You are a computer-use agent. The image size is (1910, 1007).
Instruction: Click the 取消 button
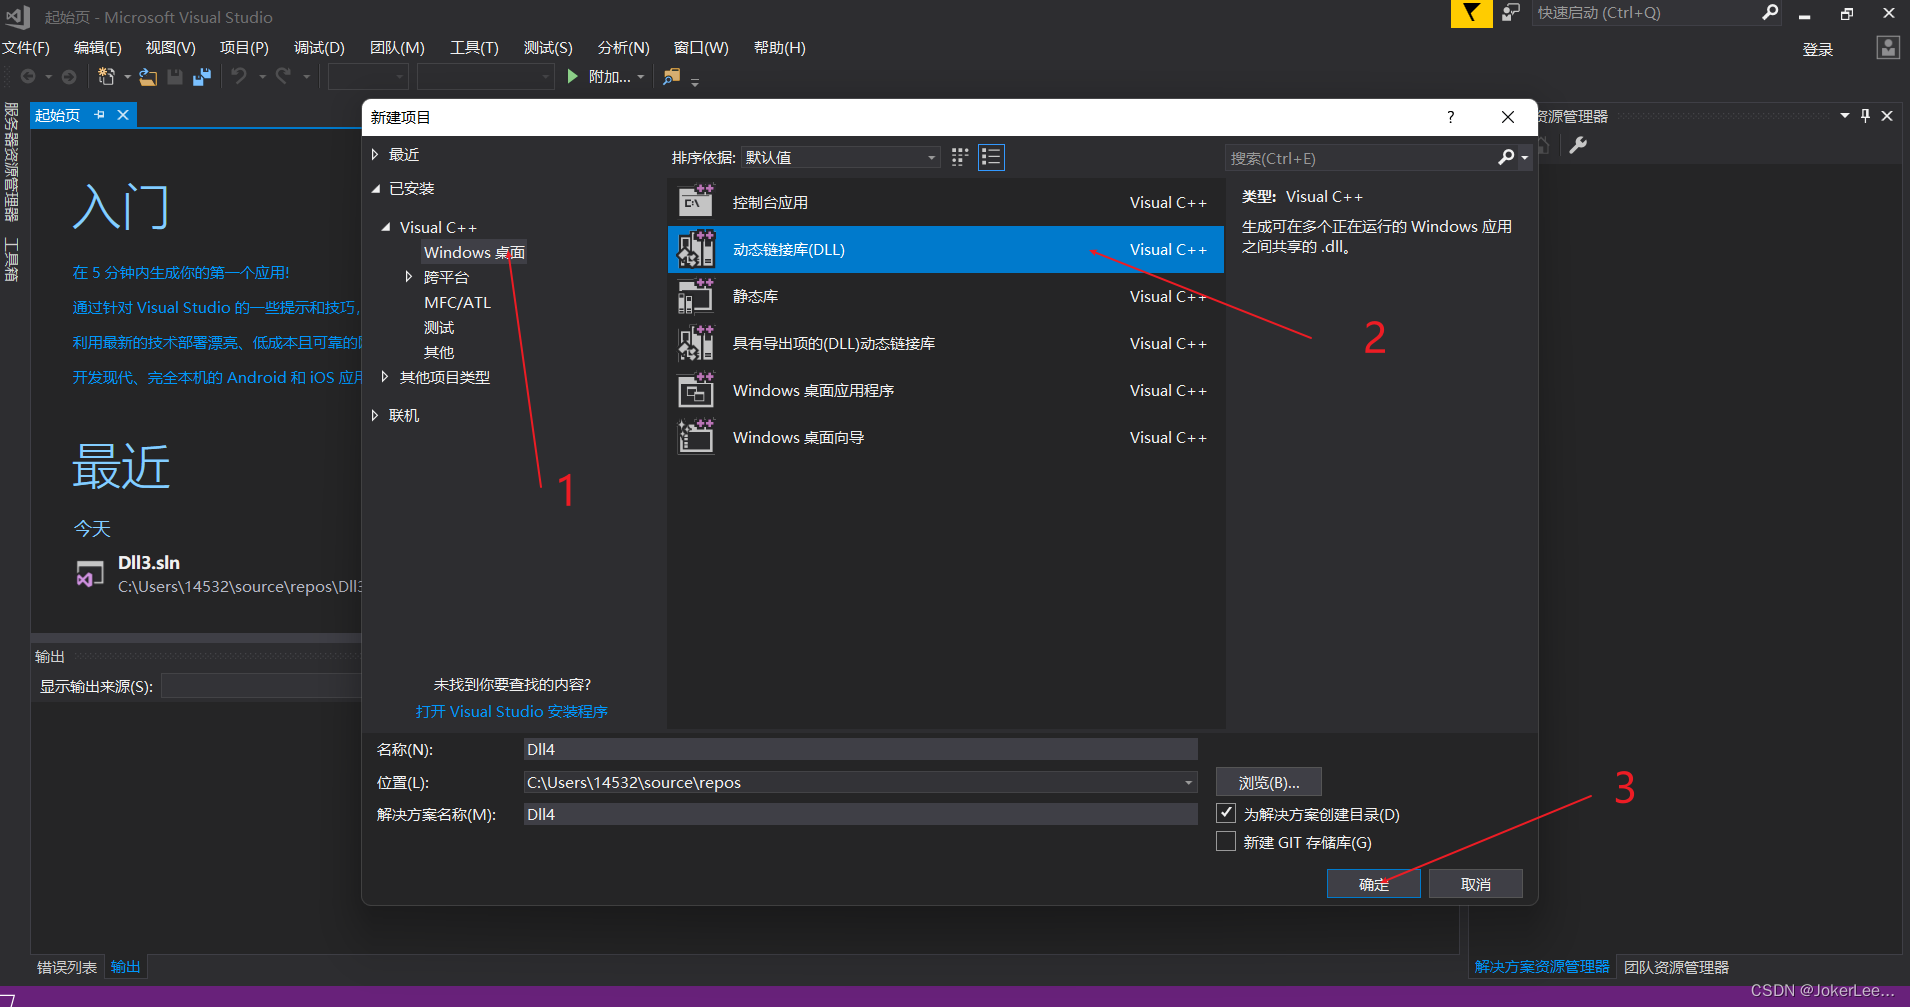point(1476,884)
